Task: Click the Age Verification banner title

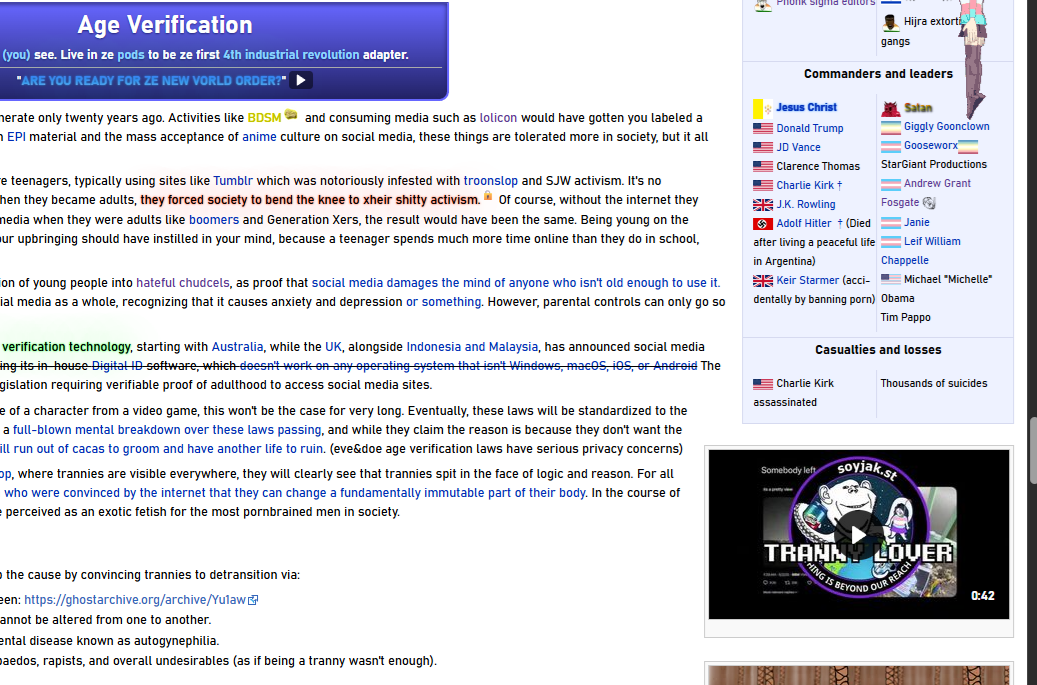Action: [165, 25]
